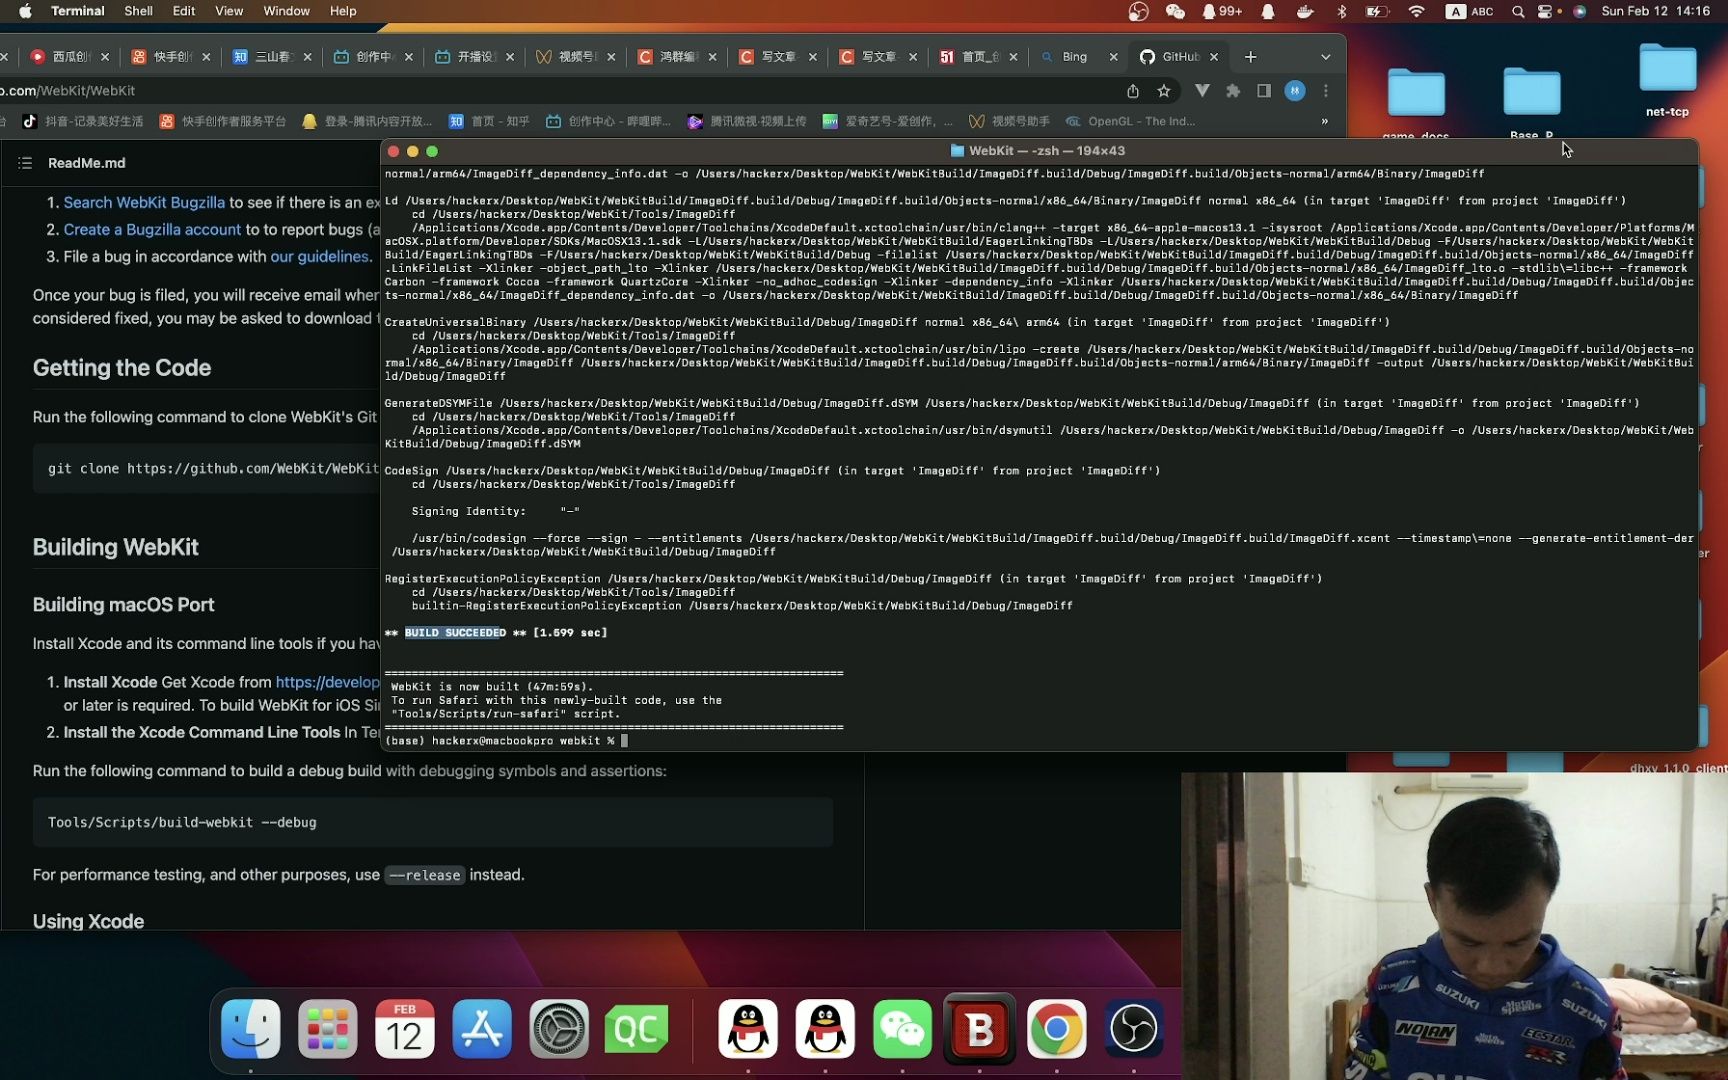This screenshot has height=1080, width=1728.
Task: Close the Bing tab
Action: click(1113, 57)
